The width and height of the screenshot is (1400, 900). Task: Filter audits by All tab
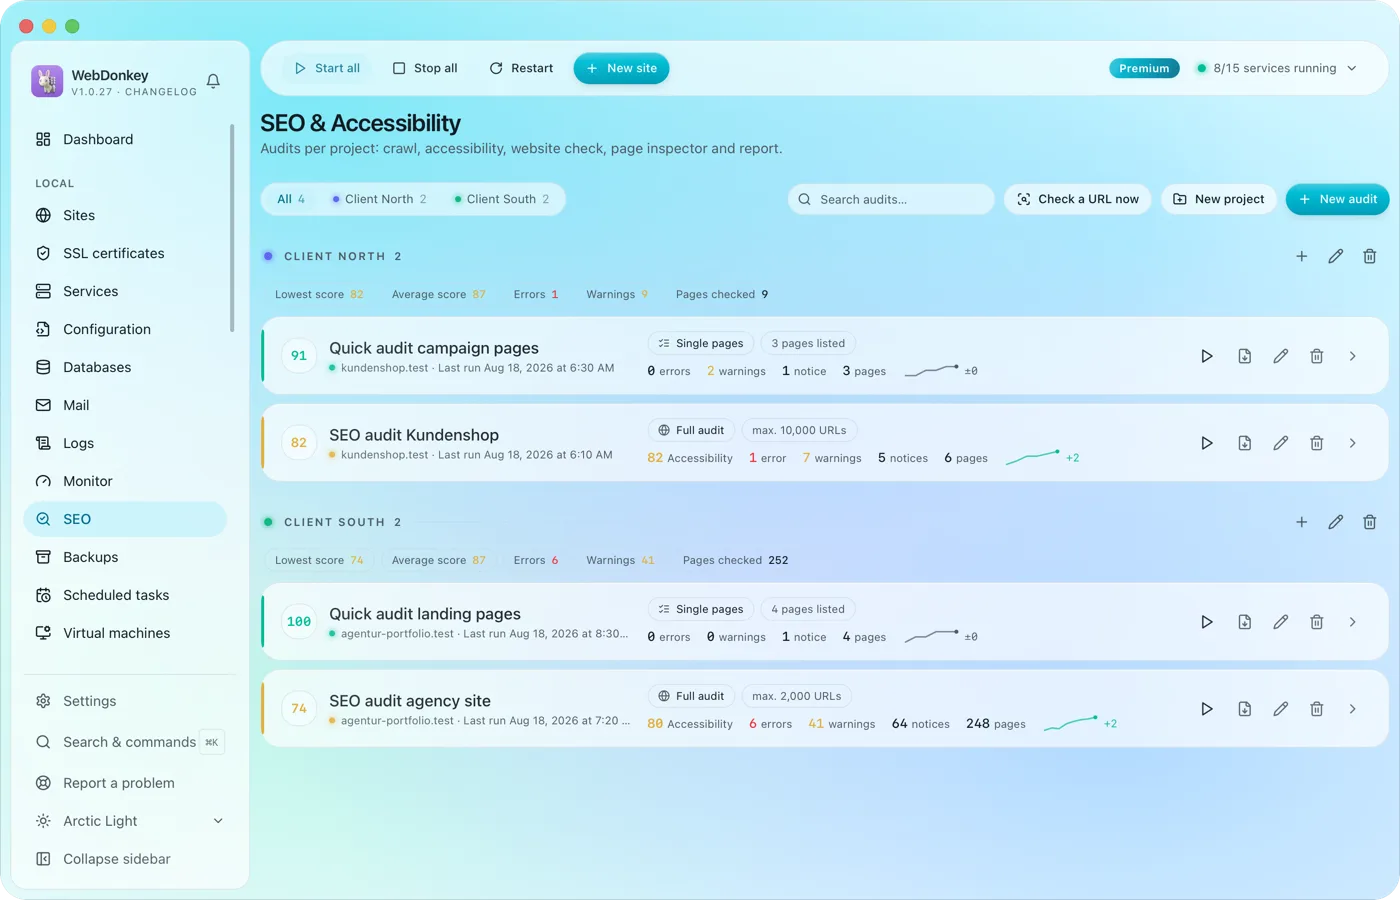click(291, 199)
